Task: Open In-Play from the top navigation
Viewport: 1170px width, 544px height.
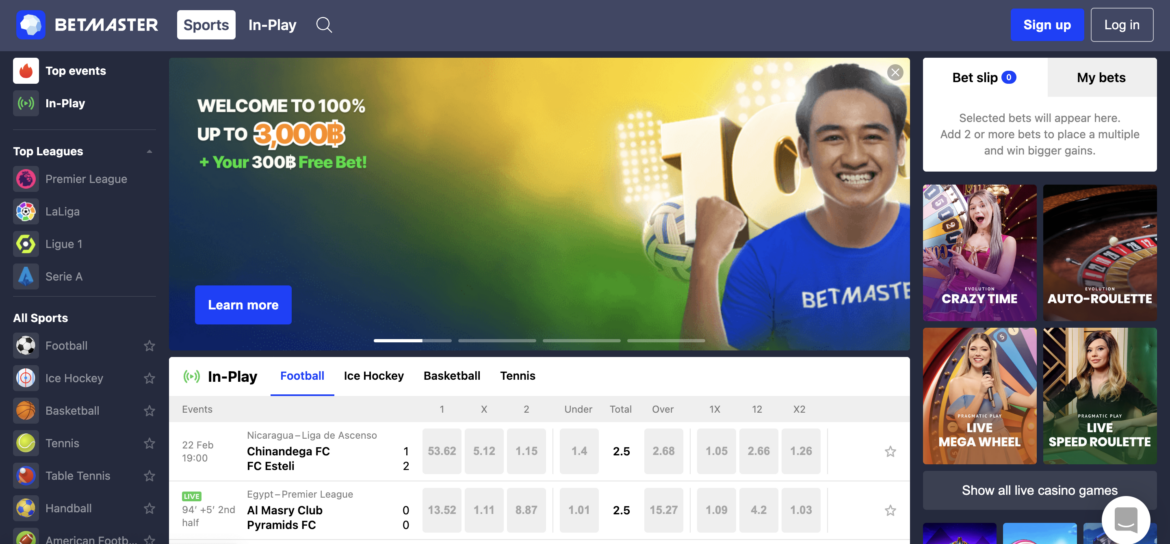Action: pos(272,25)
